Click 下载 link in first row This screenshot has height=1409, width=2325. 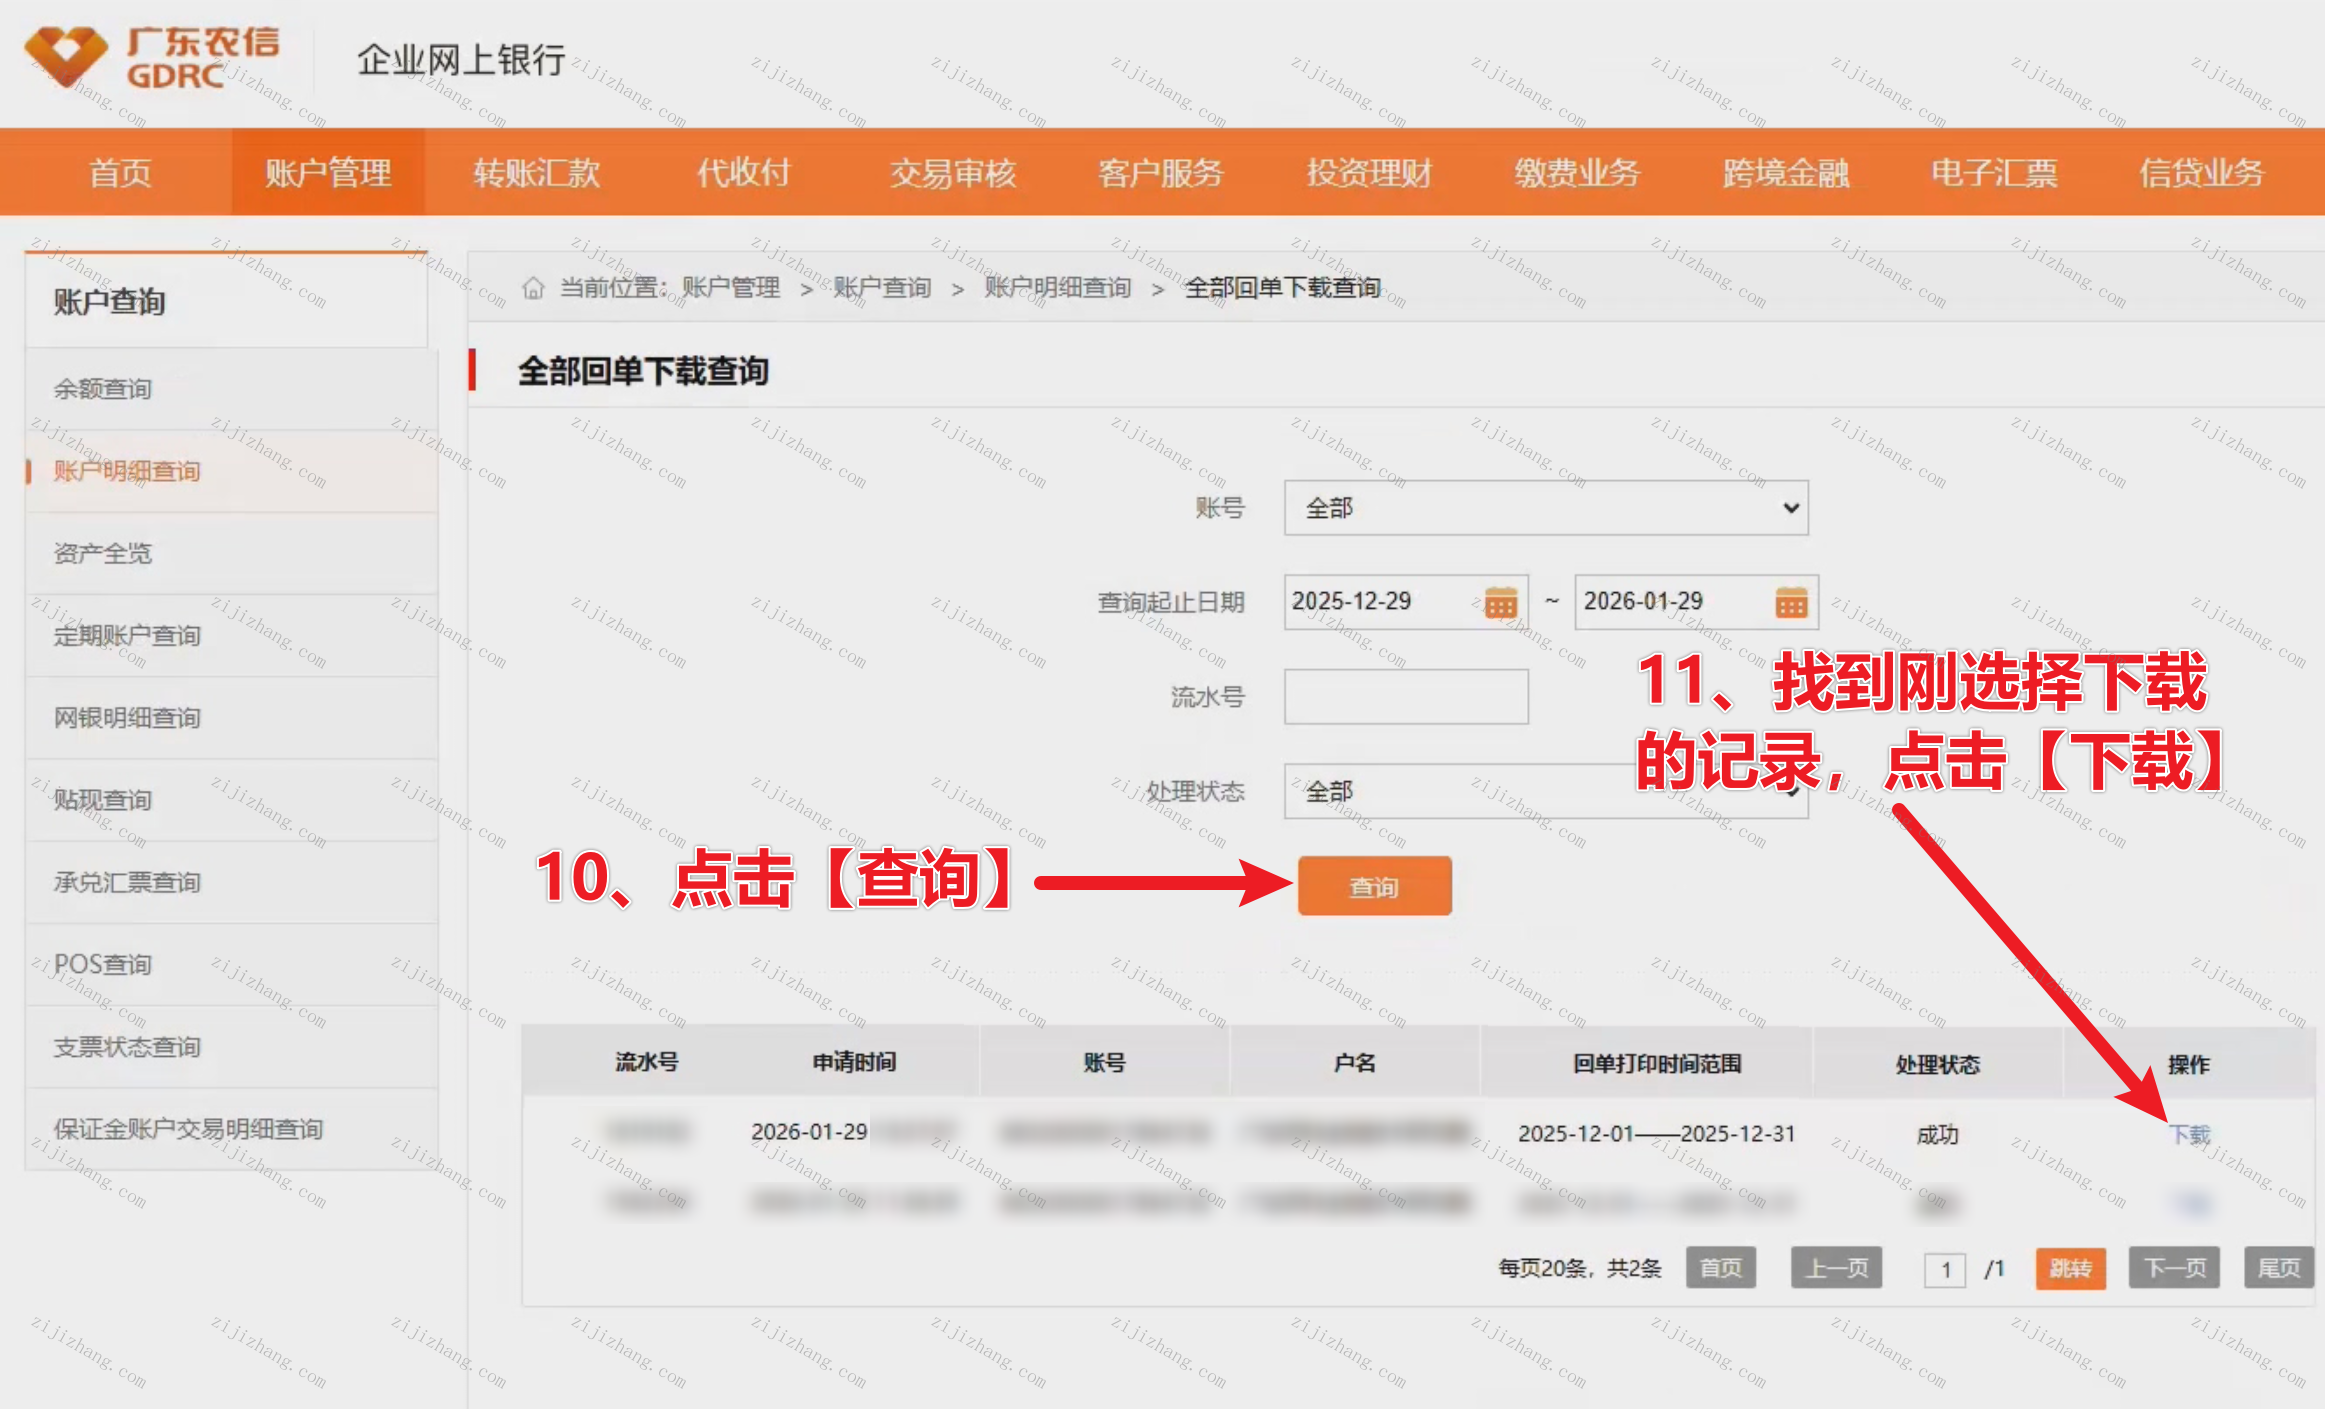coord(2189,1134)
